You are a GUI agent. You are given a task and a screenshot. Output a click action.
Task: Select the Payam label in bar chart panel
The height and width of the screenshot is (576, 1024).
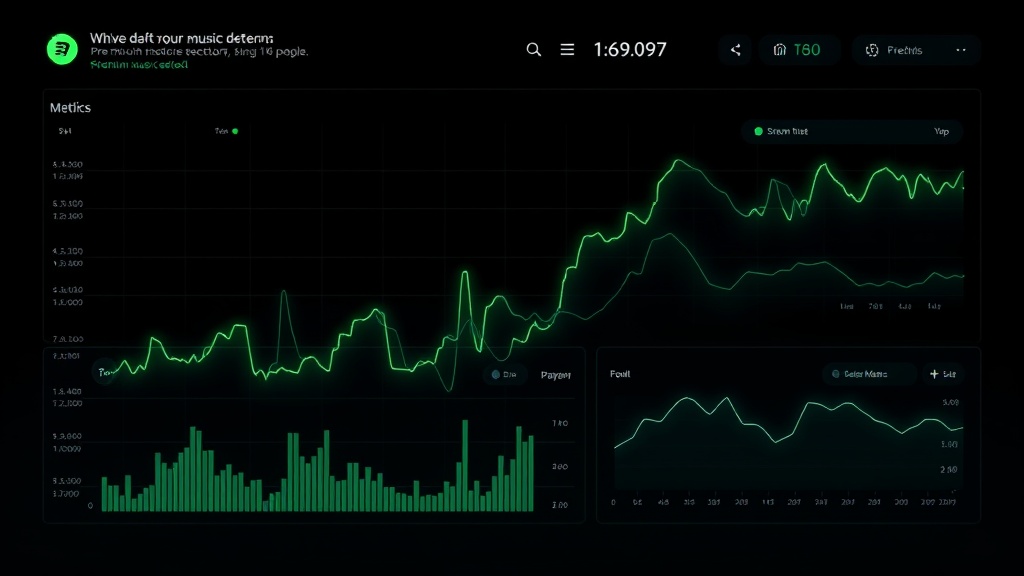click(x=556, y=375)
